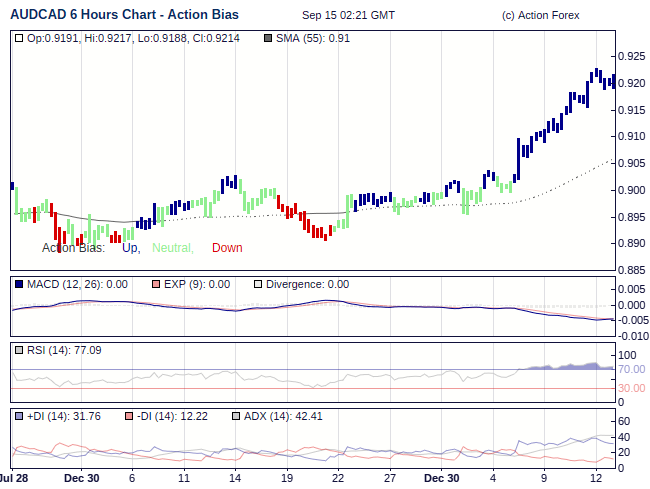Click the SMA (55) legend square
650x489 pixels.
pos(267,39)
